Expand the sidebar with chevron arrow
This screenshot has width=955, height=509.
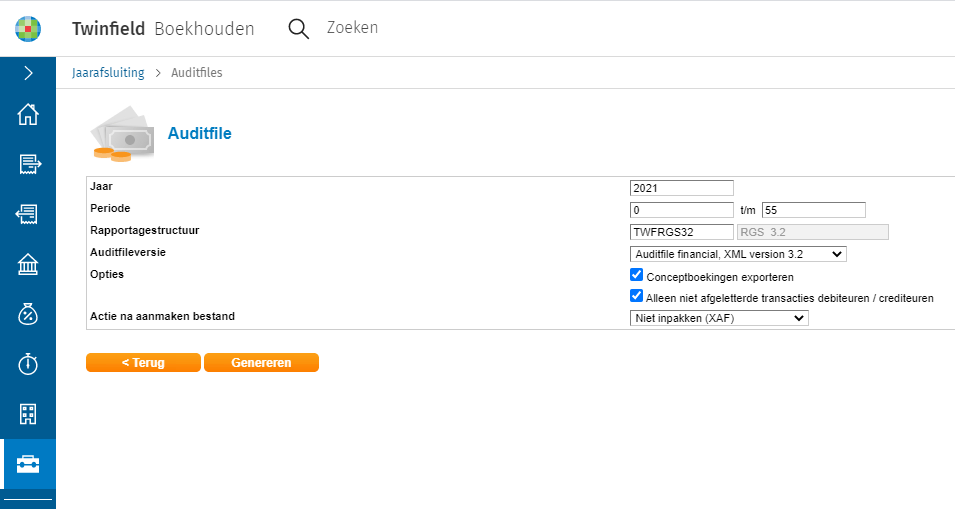28,73
